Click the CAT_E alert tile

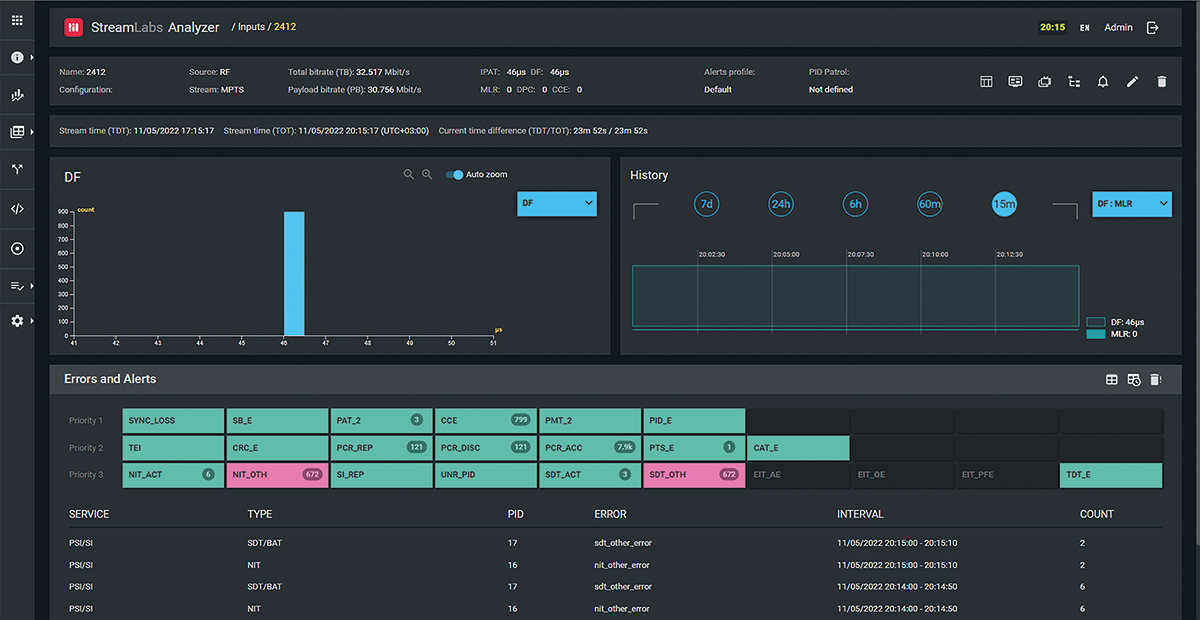point(798,447)
